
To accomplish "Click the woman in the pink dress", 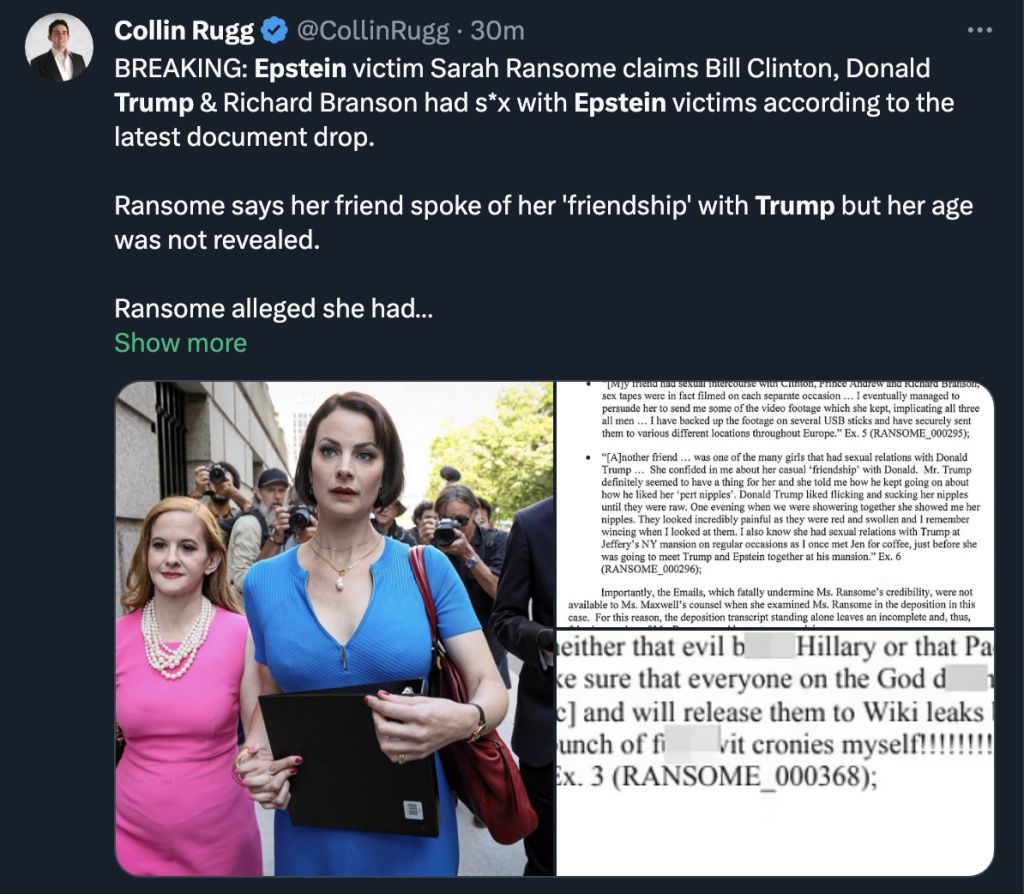I will [183, 686].
